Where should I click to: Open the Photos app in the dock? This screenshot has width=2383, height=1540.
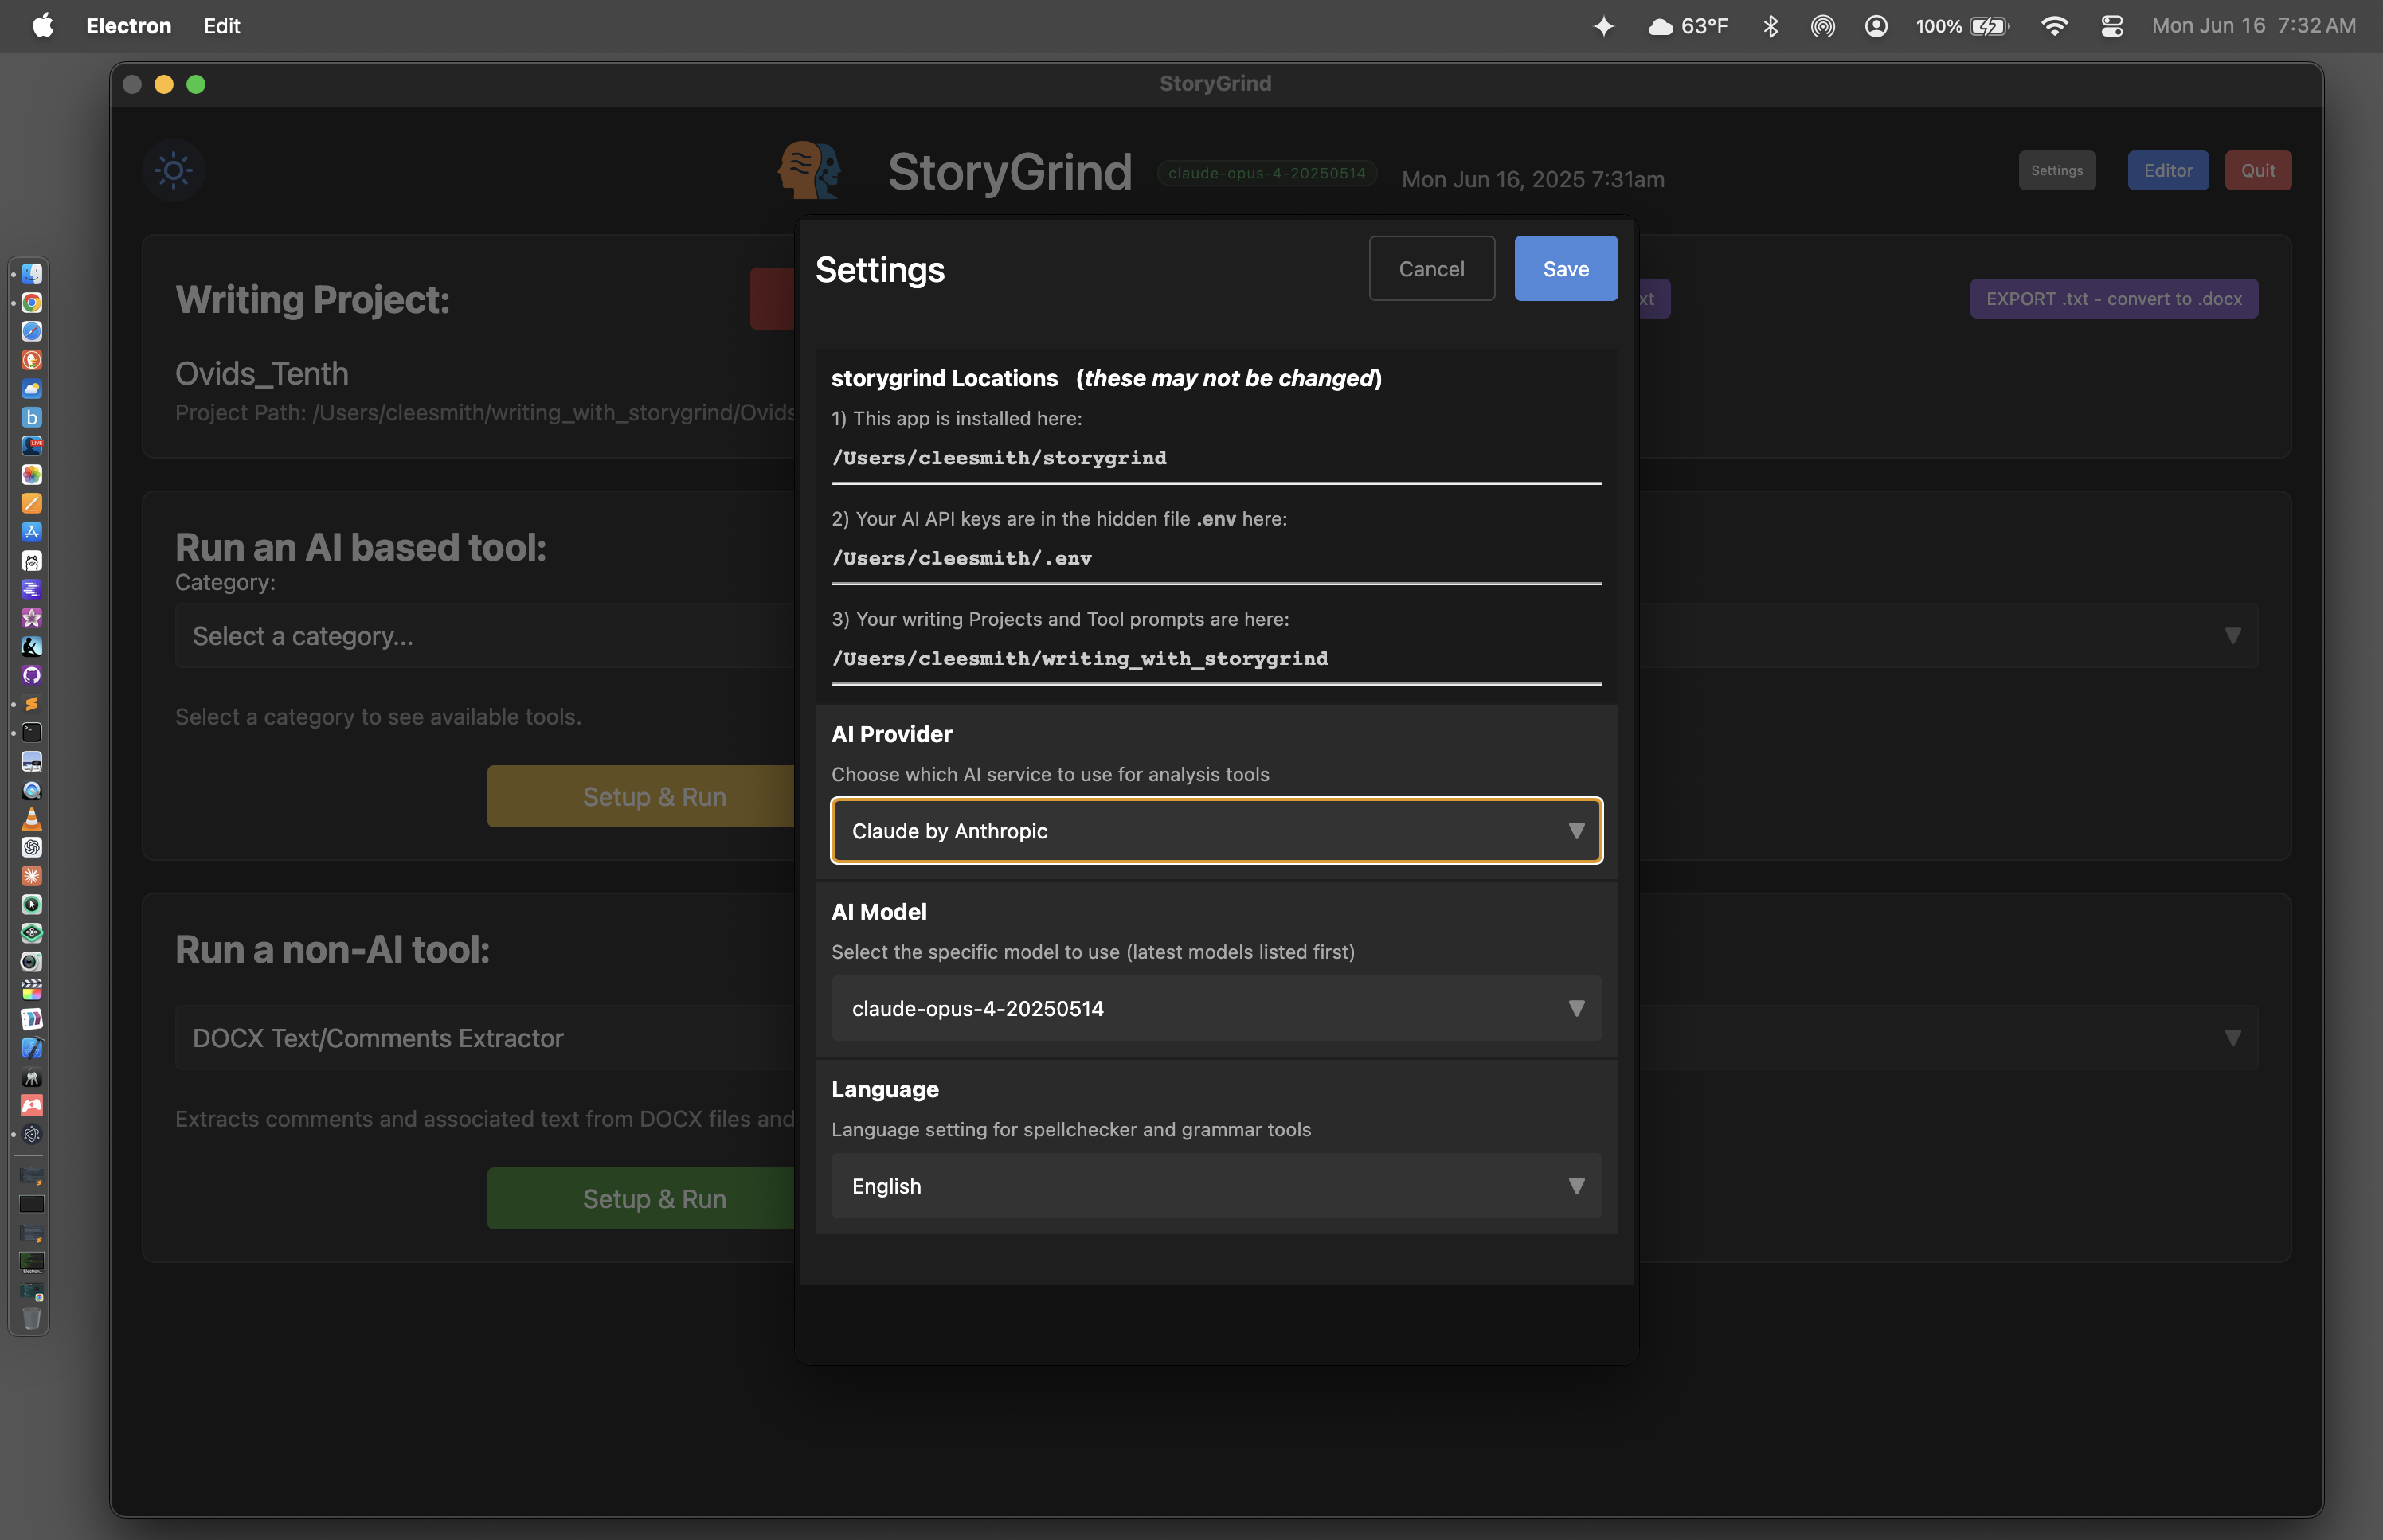pyautogui.click(x=32, y=475)
